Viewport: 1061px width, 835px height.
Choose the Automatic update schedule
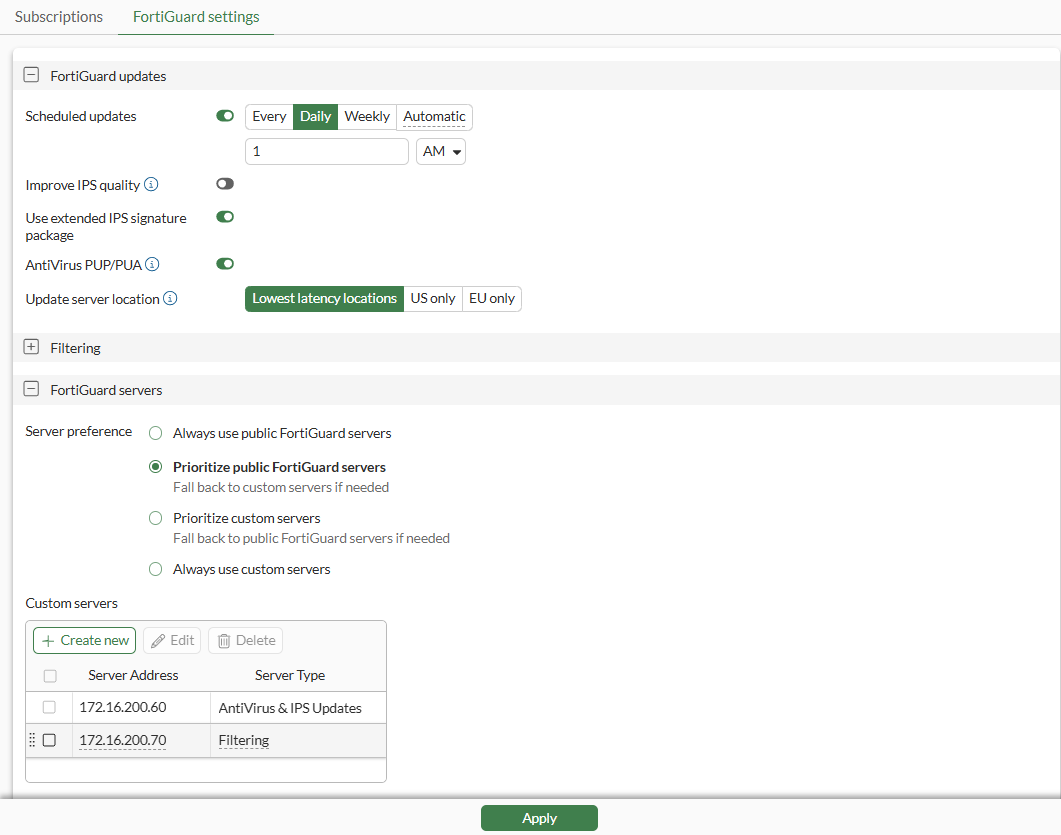[434, 116]
